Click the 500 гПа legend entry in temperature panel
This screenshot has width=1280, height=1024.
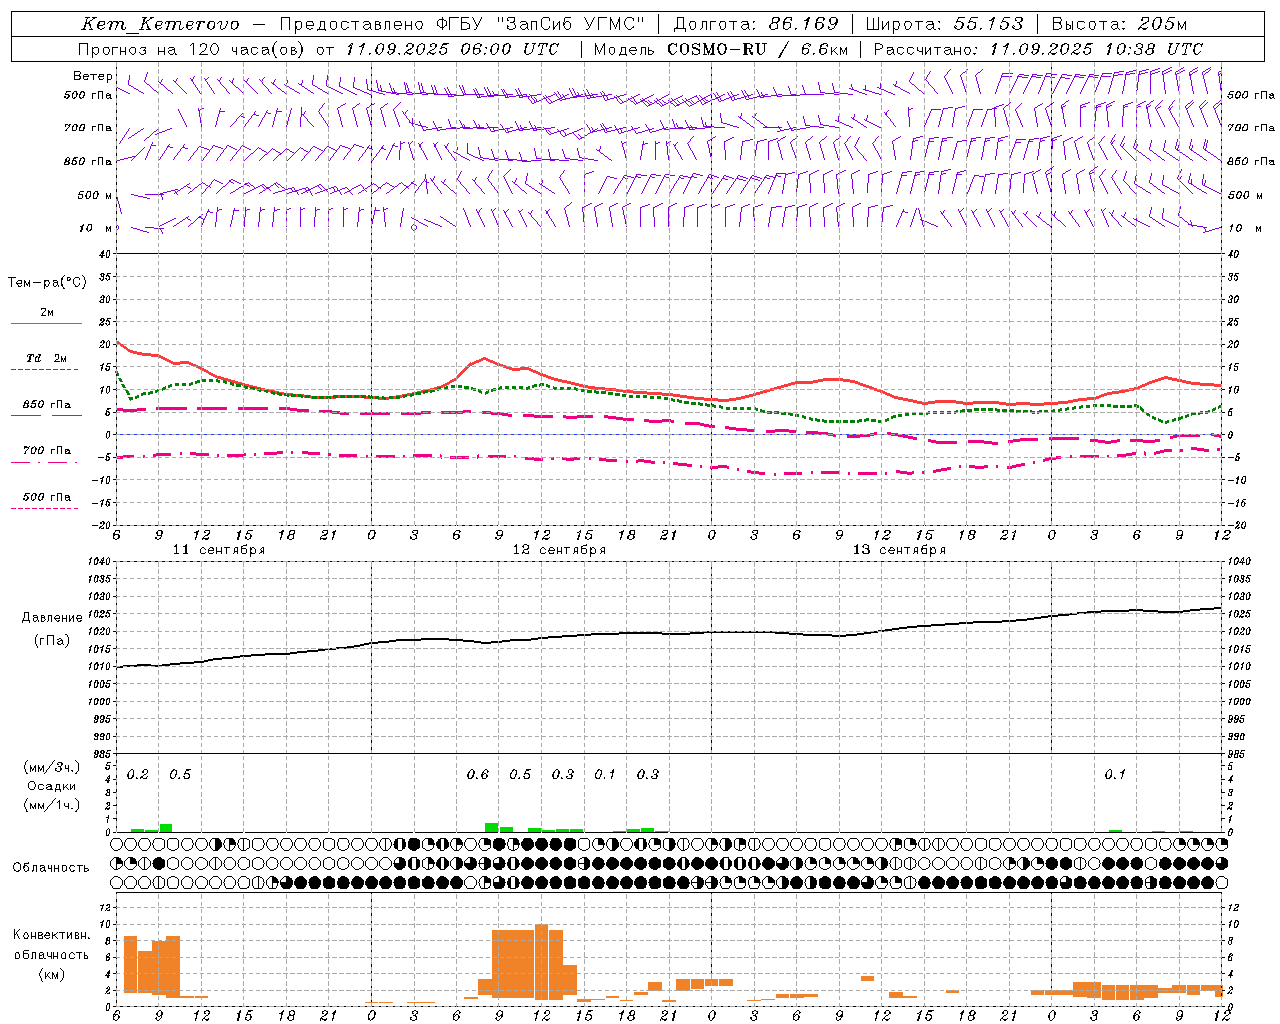click(x=47, y=497)
